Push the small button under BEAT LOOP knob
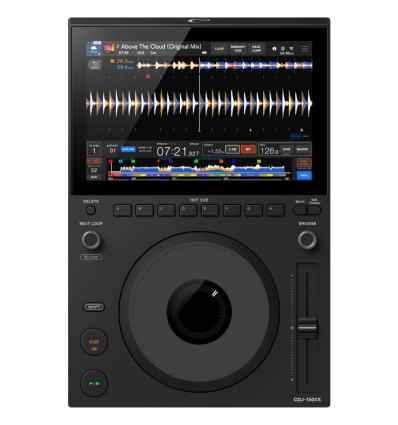 pos(91,257)
